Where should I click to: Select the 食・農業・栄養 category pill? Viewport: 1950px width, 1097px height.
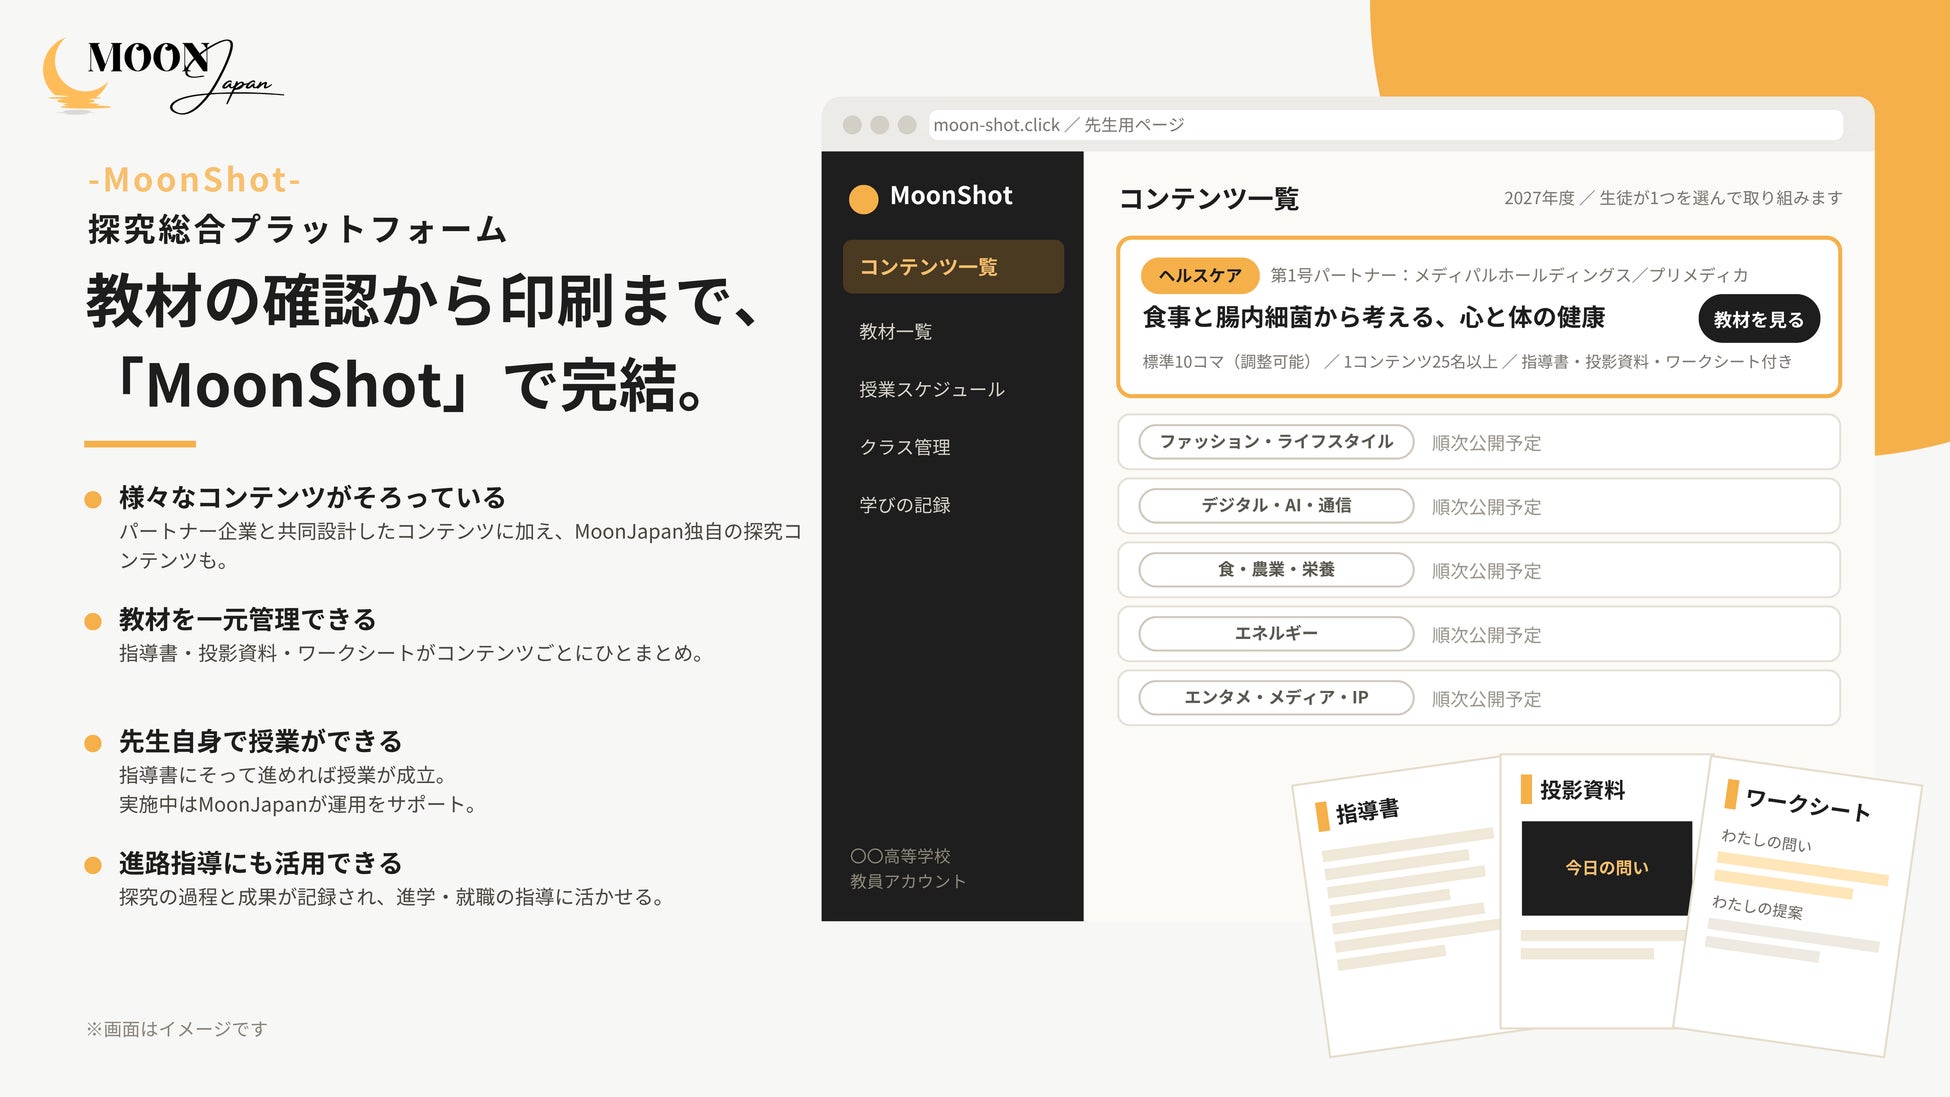tap(1276, 570)
